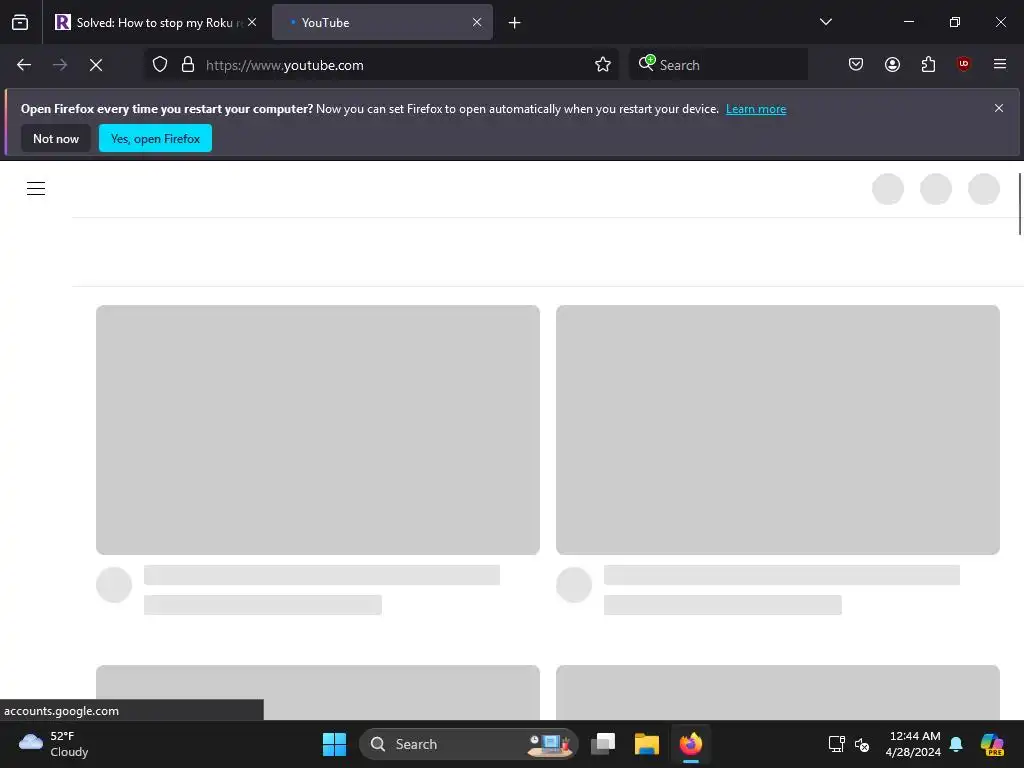Open a new tab with plus button
The height and width of the screenshot is (768, 1024).
pyautogui.click(x=515, y=23)
